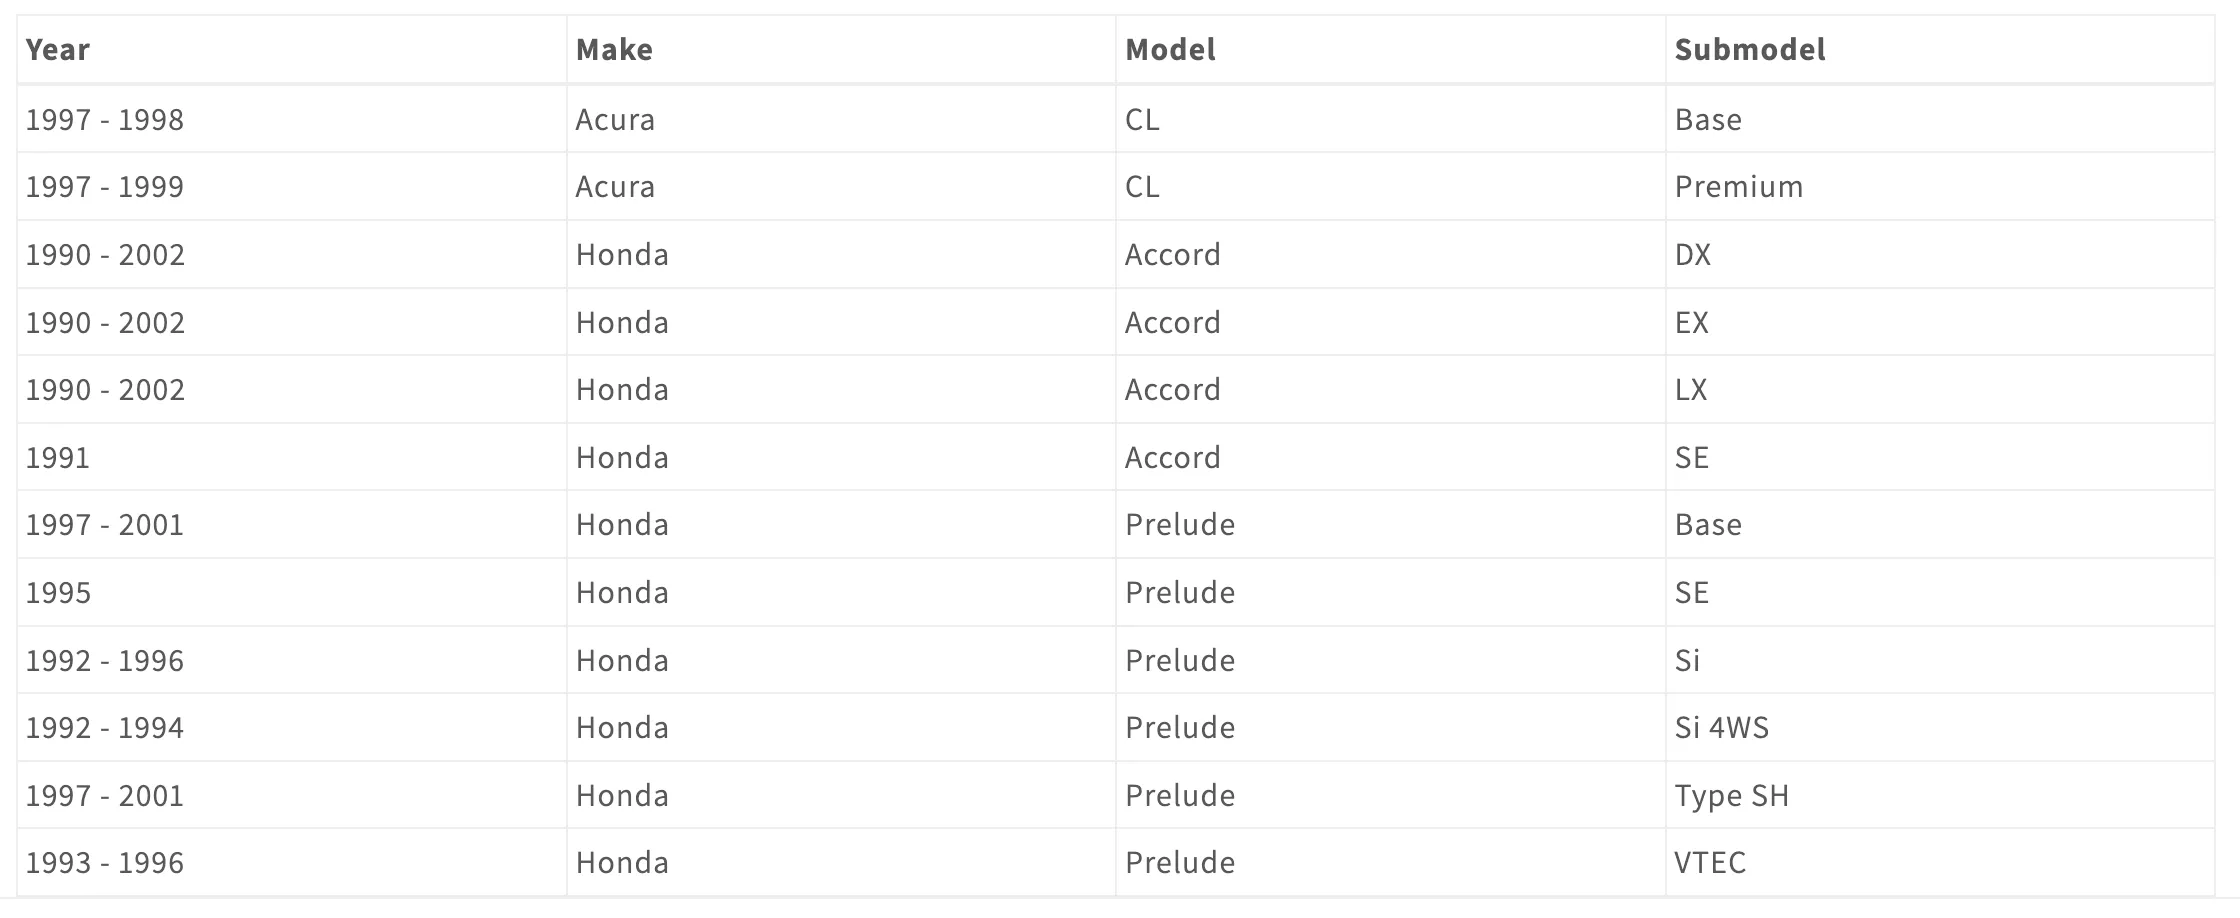Select the EX submodel cell
Image resolution: width=2240 pixels, height=918 pixels.
[1692, 323]
